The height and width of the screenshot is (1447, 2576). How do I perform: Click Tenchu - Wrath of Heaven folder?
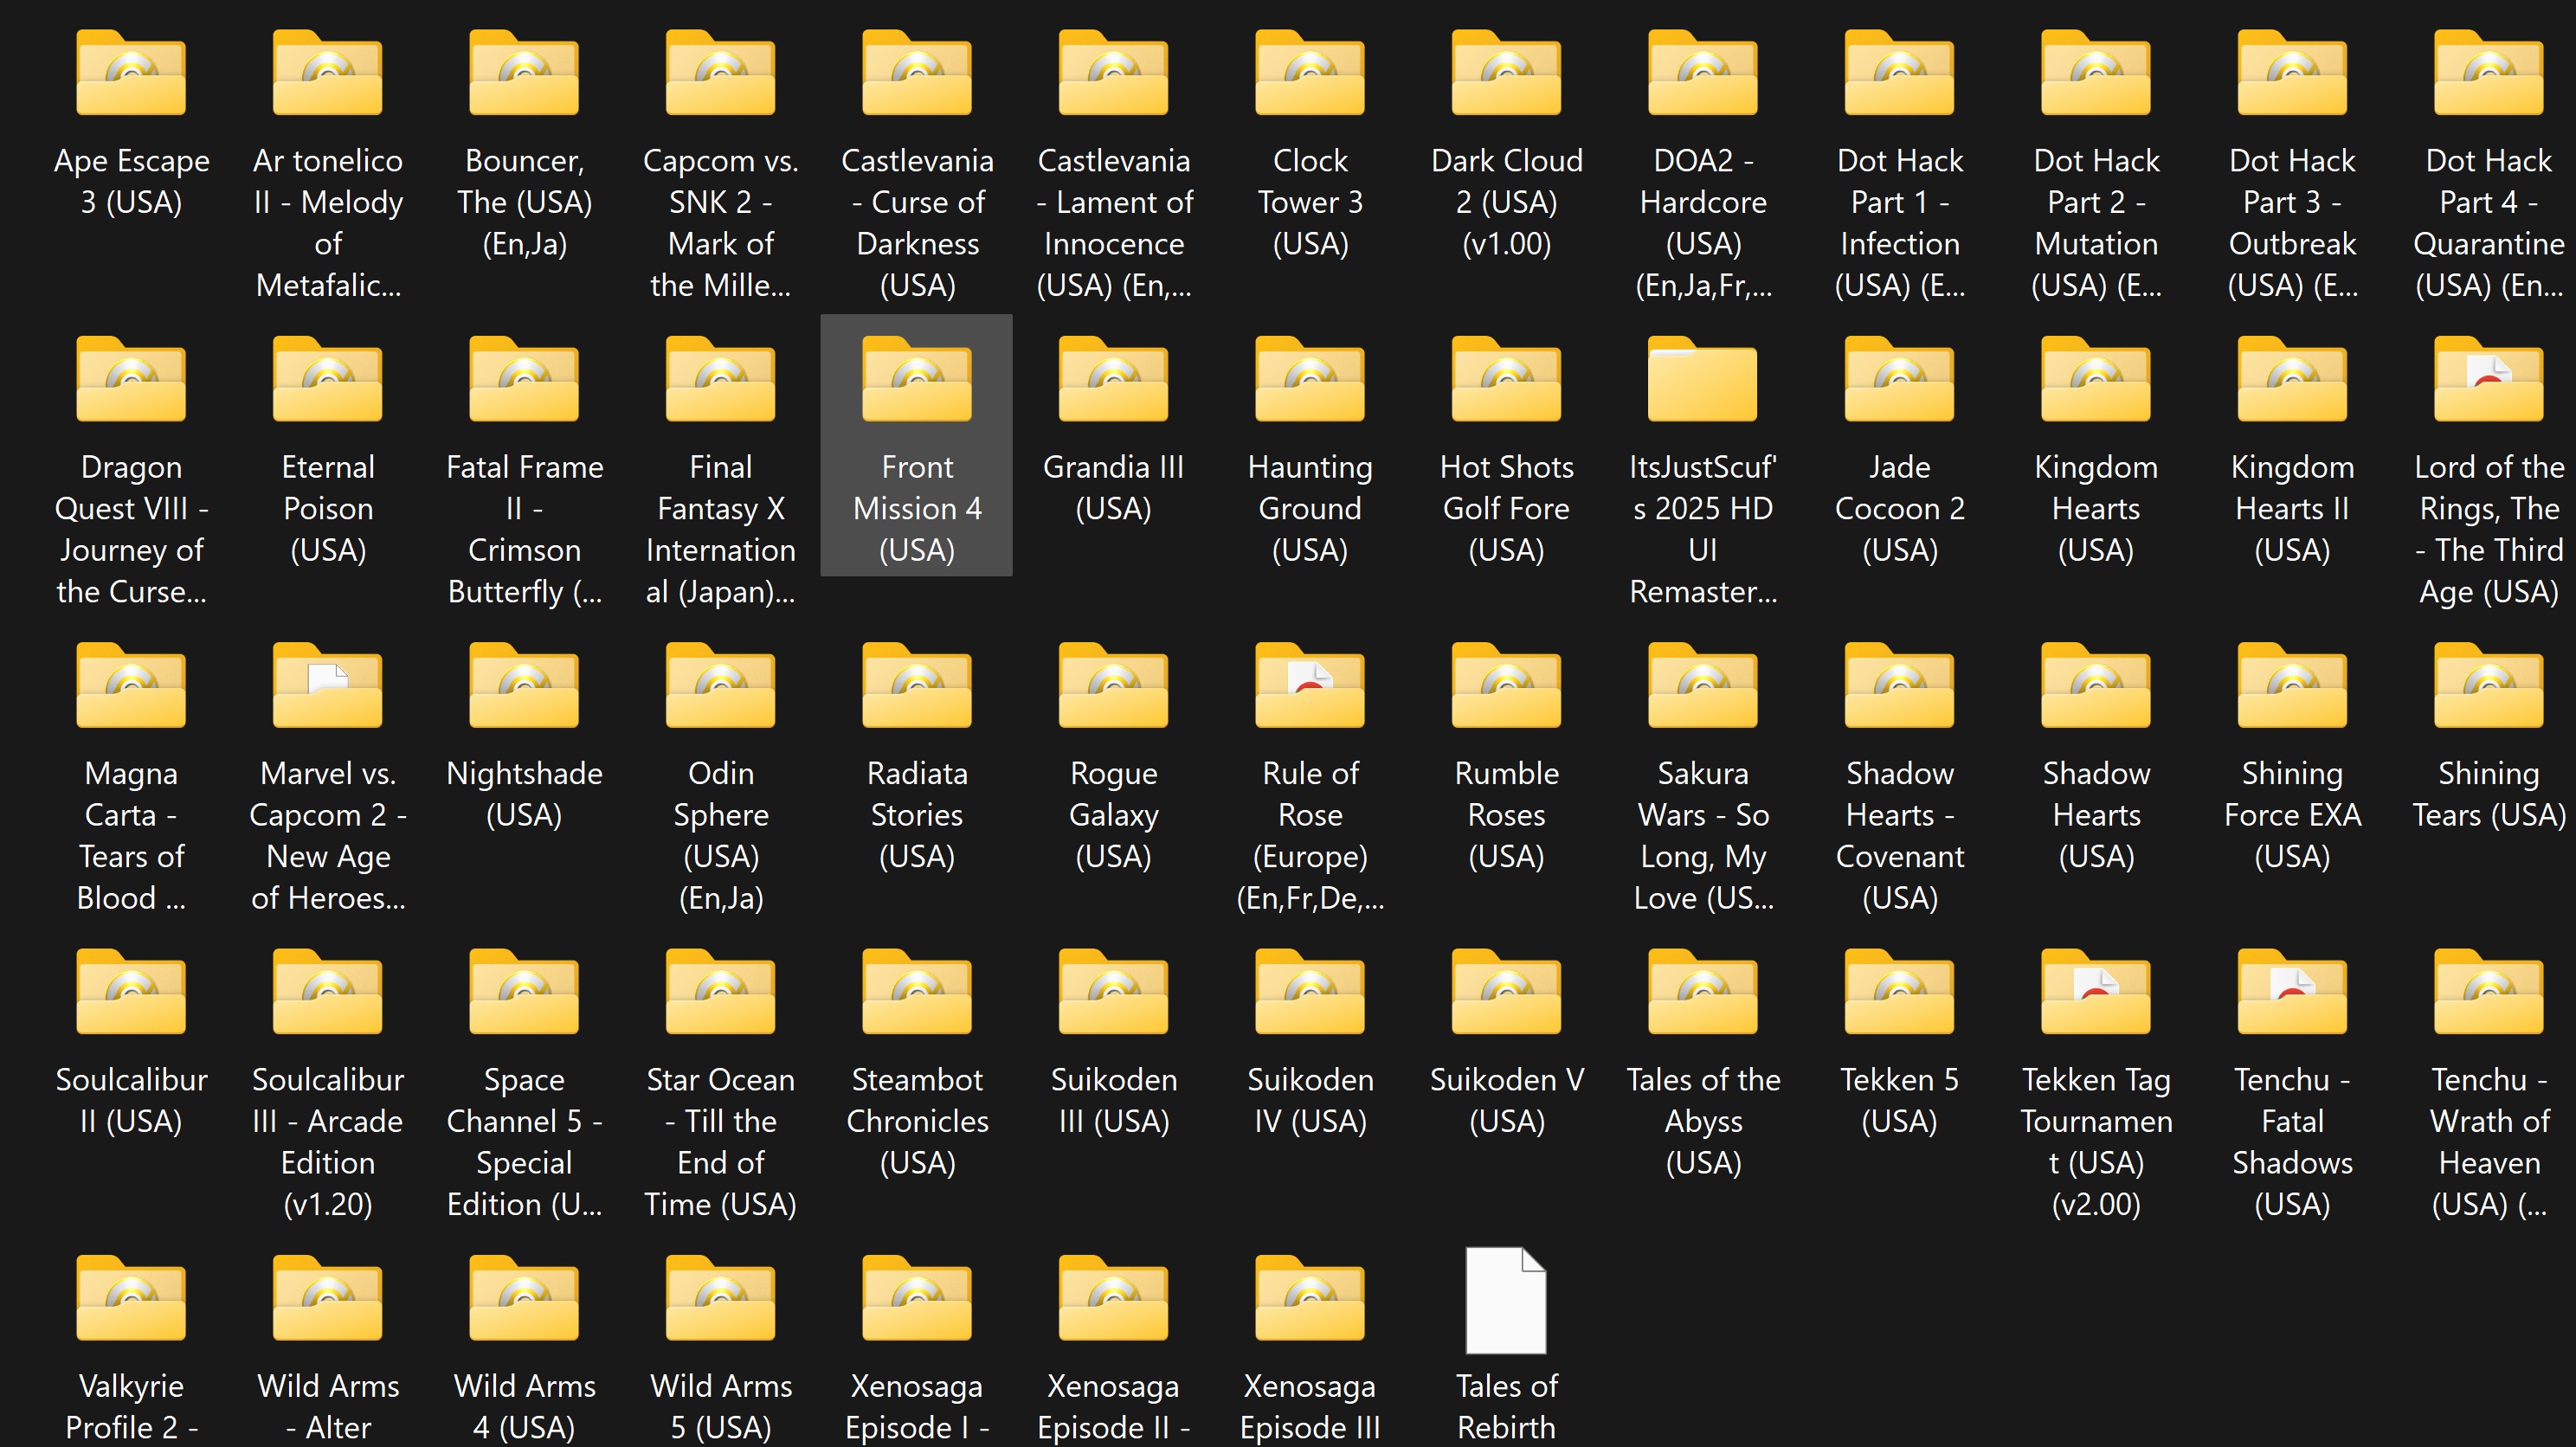tap(2489, 991)
